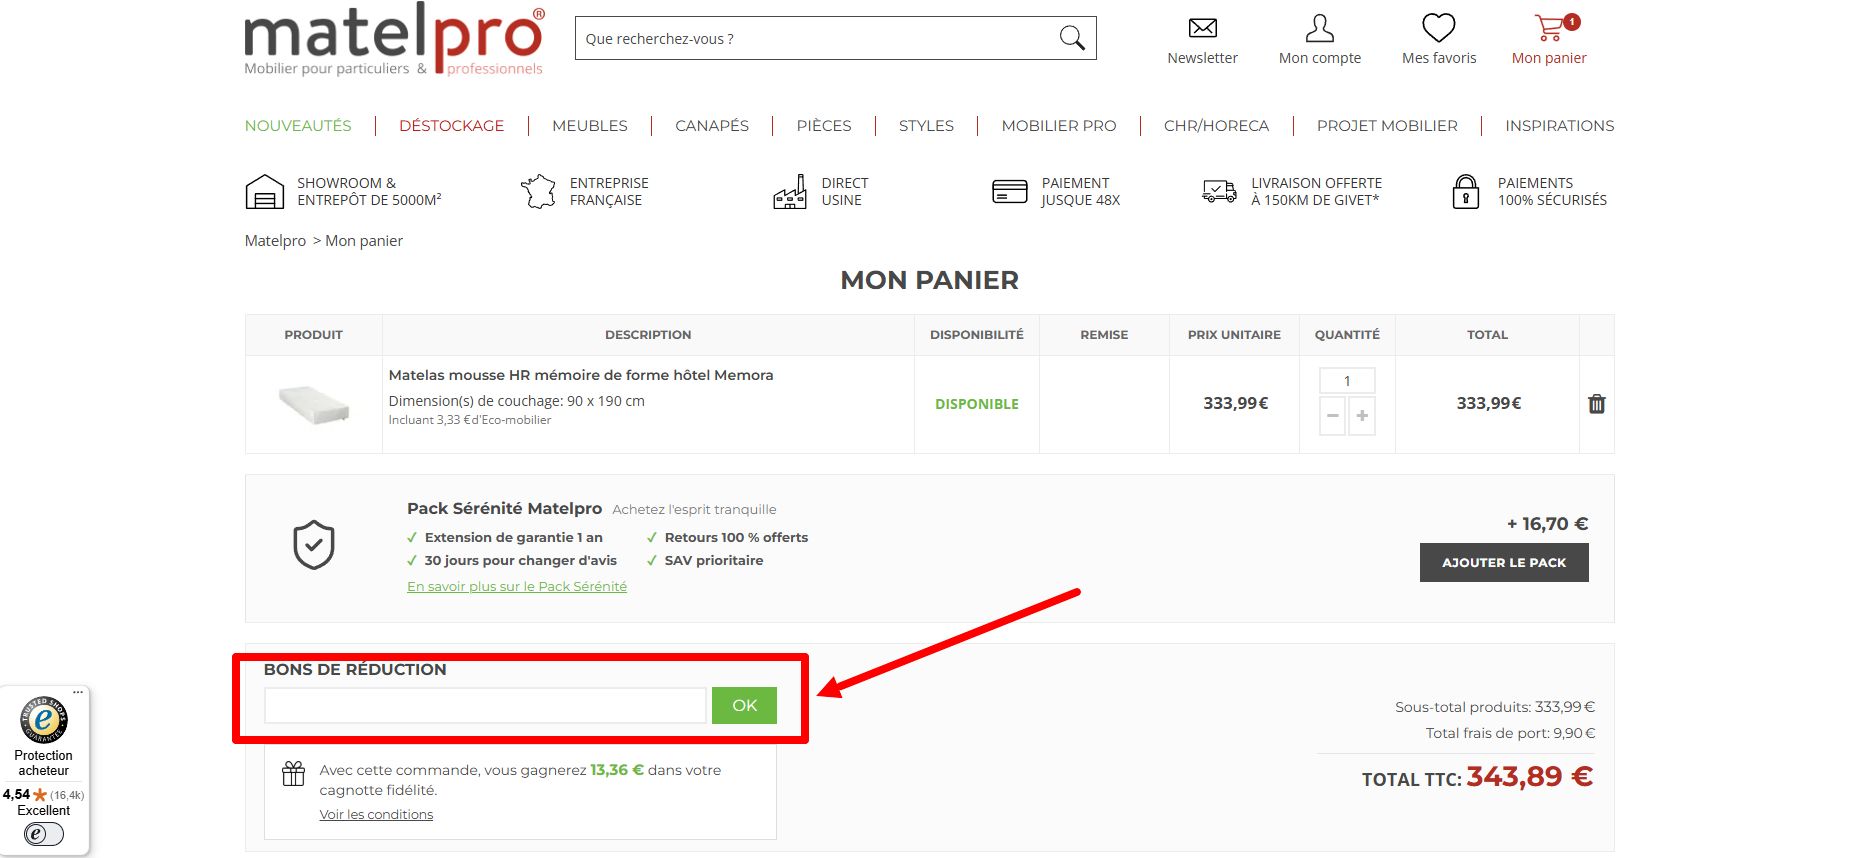Click the Direct usine factory icon
The height and width of the screenshot is (858, 1876).
790,191
